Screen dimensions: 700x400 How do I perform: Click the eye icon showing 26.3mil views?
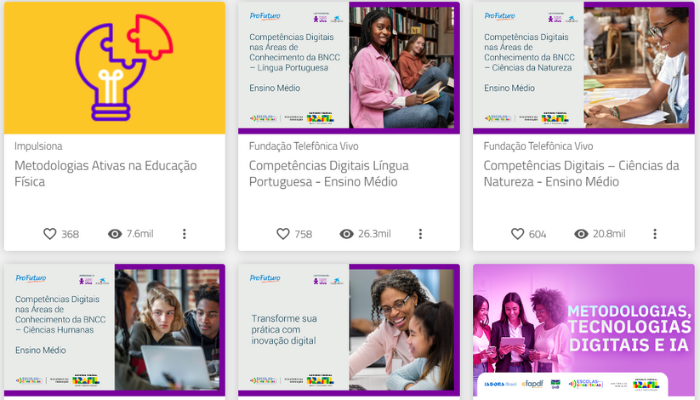pyautogui.click(x=346, y=234)
